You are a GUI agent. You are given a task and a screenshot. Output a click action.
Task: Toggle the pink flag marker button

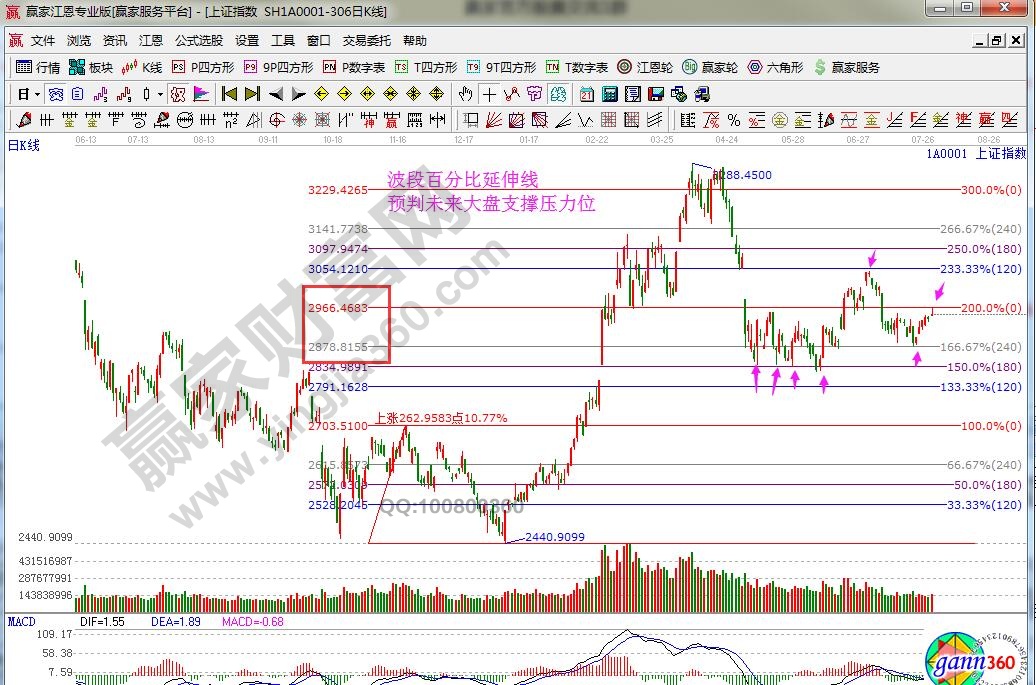(201, 94)
